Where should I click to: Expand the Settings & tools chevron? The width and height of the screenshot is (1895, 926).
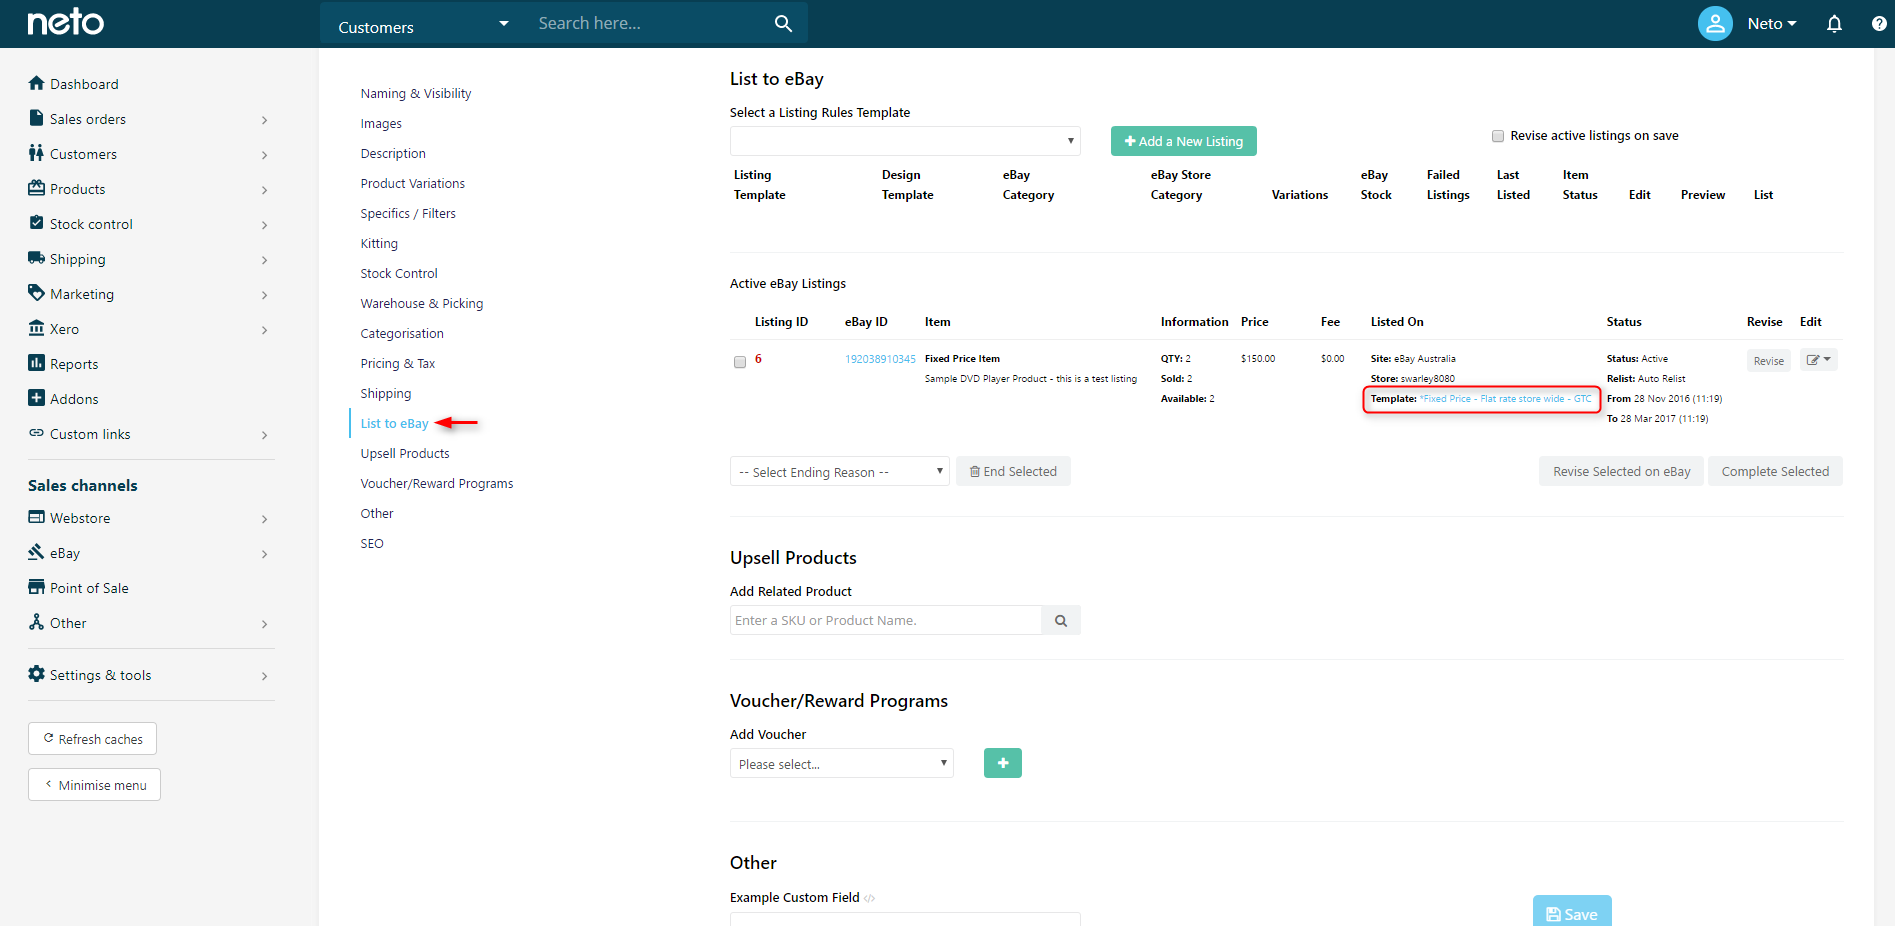(264, 676)
